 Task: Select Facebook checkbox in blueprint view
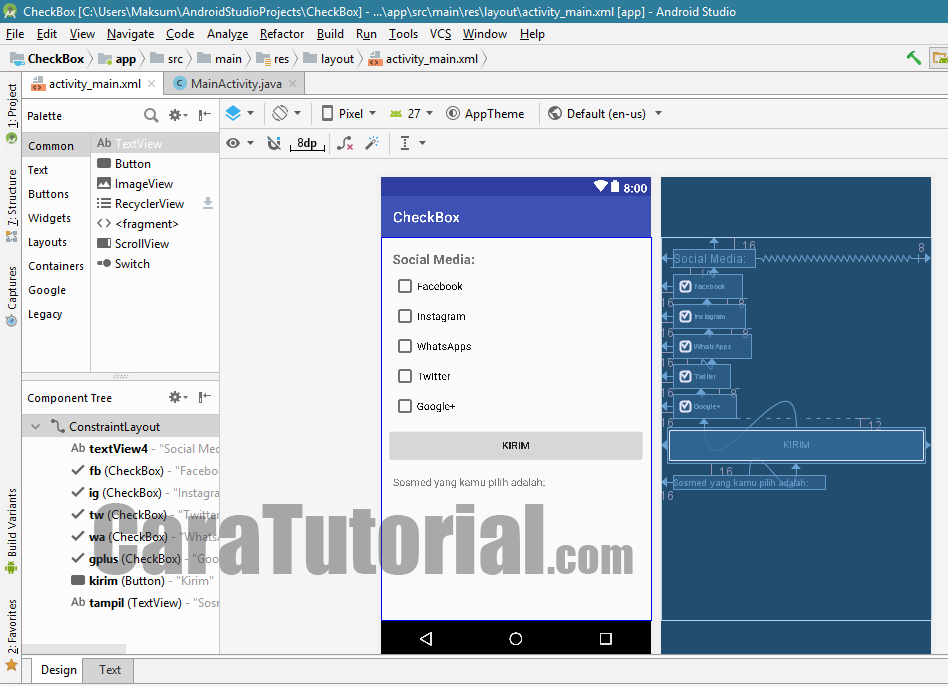click(x=708, y=286)
